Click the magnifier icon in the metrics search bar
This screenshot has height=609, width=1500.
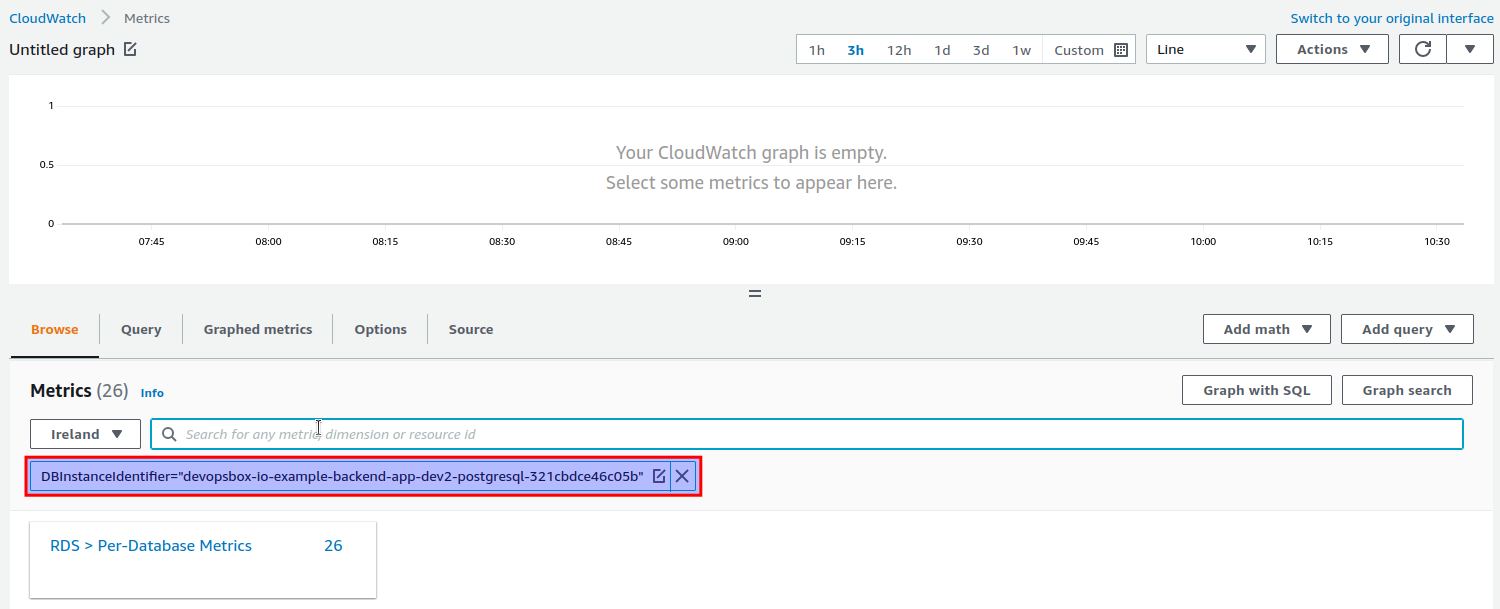click(x=169, y=433)
